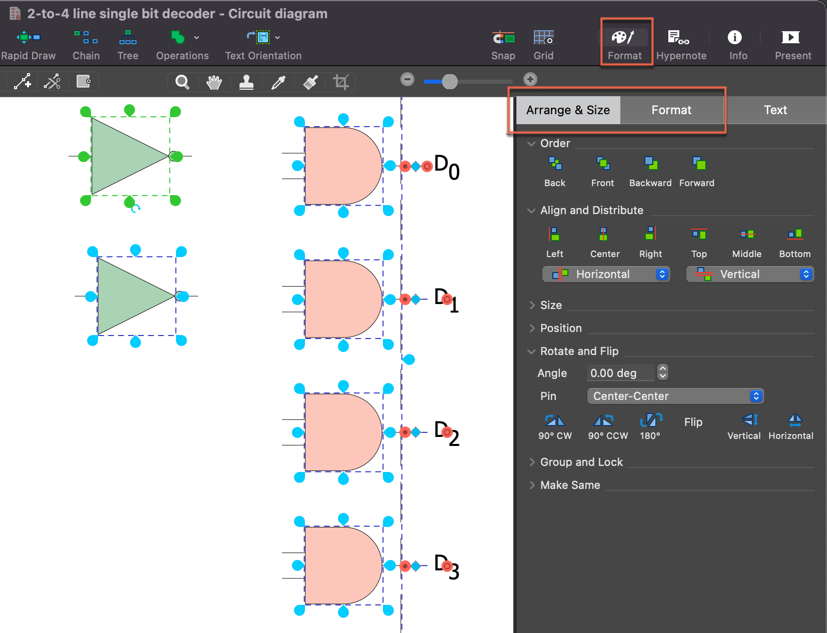Switch to the Format tab

click(671, 110)
